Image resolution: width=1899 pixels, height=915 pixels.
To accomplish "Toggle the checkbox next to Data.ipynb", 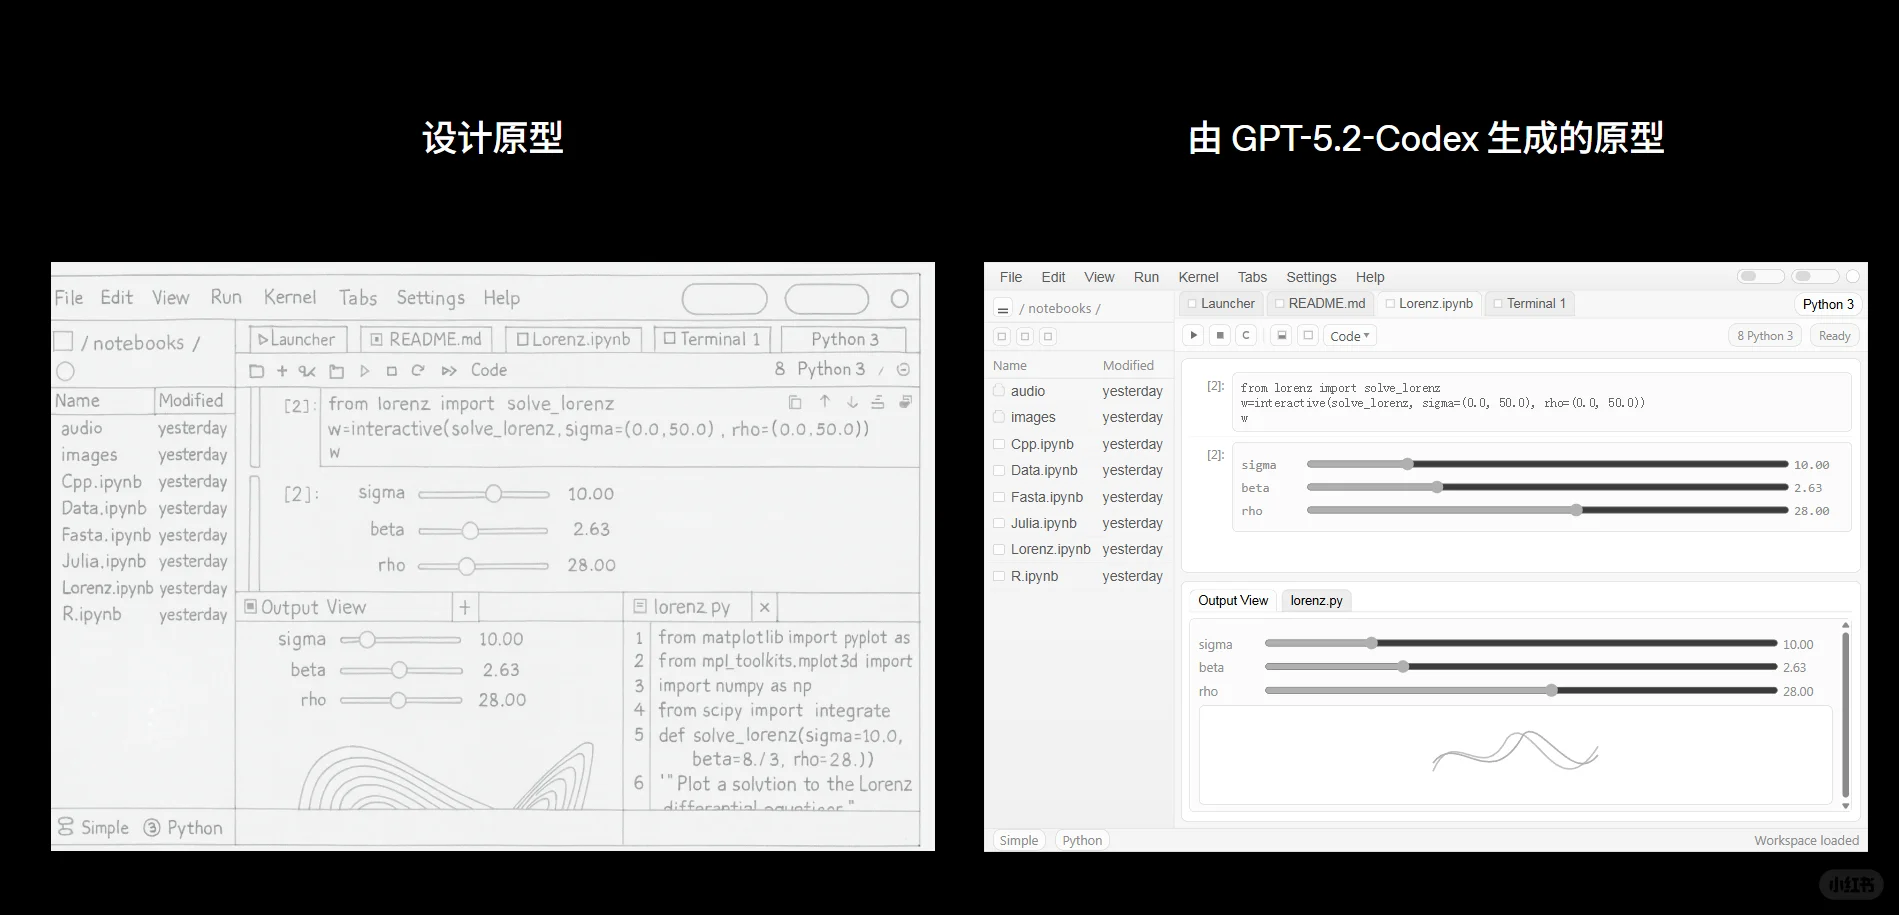I will tap(999, 470).
